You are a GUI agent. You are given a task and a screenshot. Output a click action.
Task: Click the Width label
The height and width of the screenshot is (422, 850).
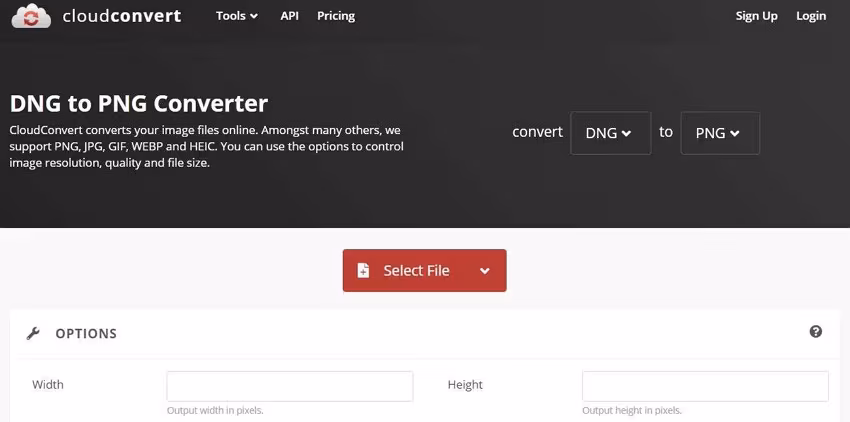tap(48, 385)
